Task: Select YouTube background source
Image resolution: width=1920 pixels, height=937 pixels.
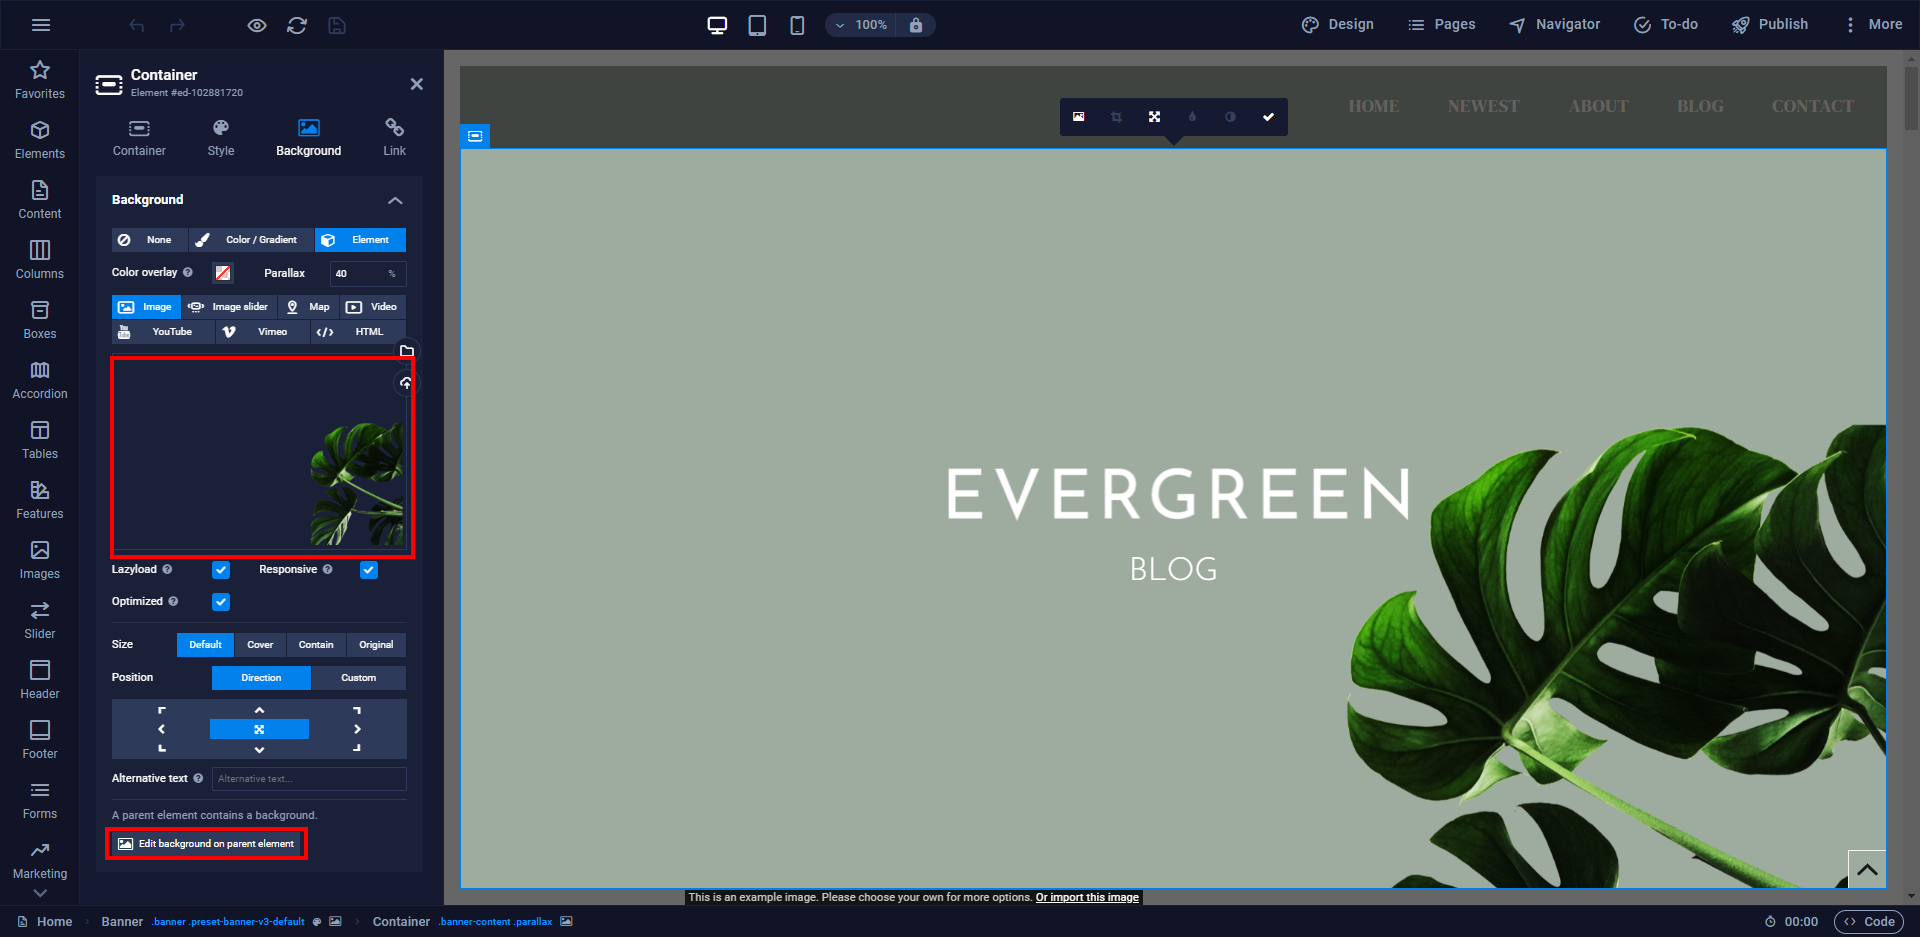Action: click(x=163, y=332)
